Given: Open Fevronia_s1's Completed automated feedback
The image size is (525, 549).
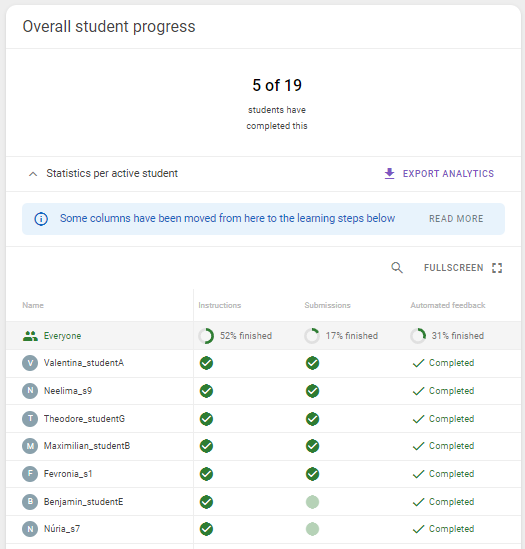Looking at the screenshot, I should click(x=443, y=474).
